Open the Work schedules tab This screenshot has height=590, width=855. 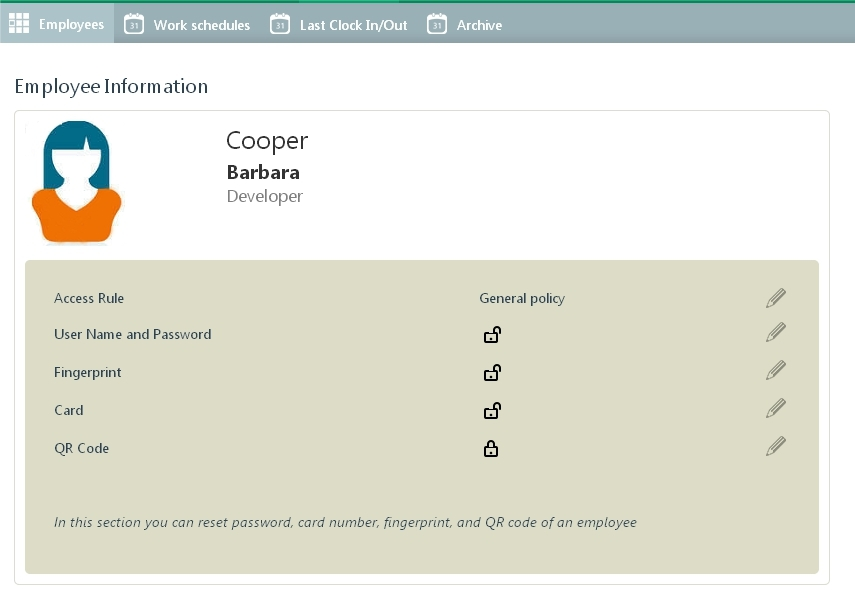(x=201, y=25)
